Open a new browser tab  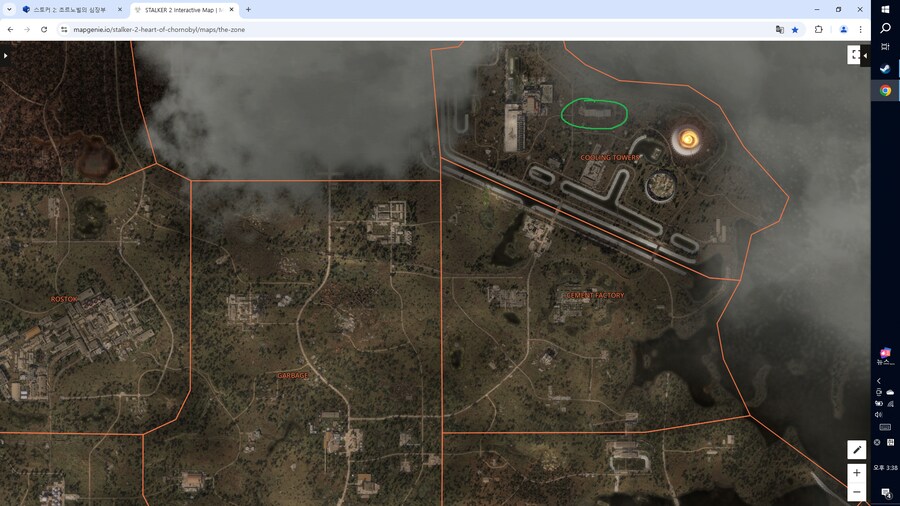pyautogui.click(x=248, y=9)
